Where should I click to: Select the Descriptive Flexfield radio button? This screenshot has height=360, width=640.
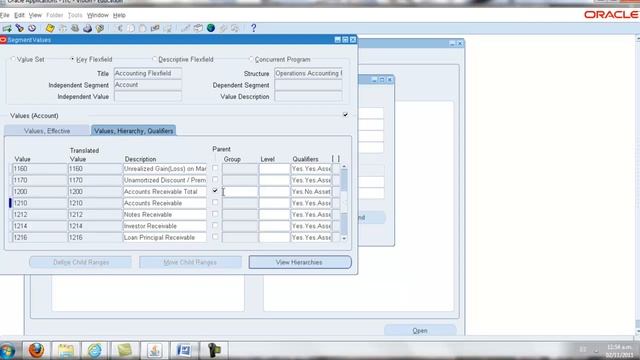point(154,59)
